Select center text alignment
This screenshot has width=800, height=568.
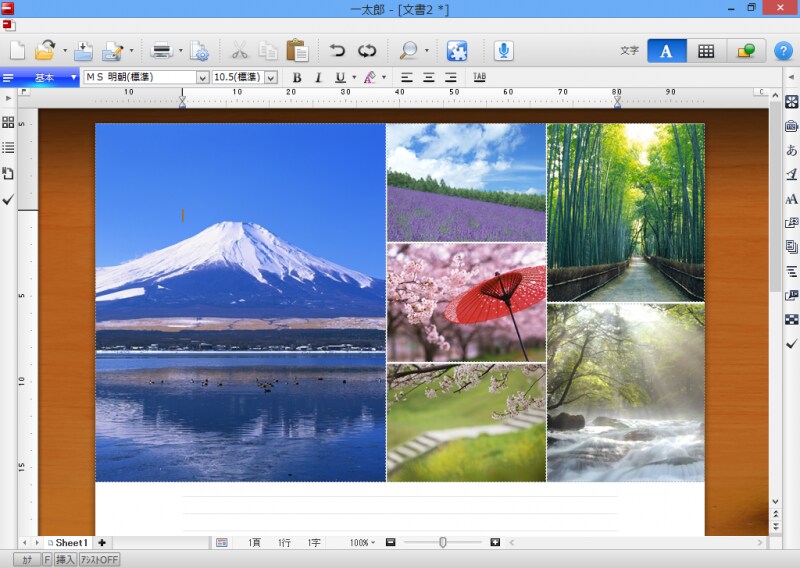(429, 77)
